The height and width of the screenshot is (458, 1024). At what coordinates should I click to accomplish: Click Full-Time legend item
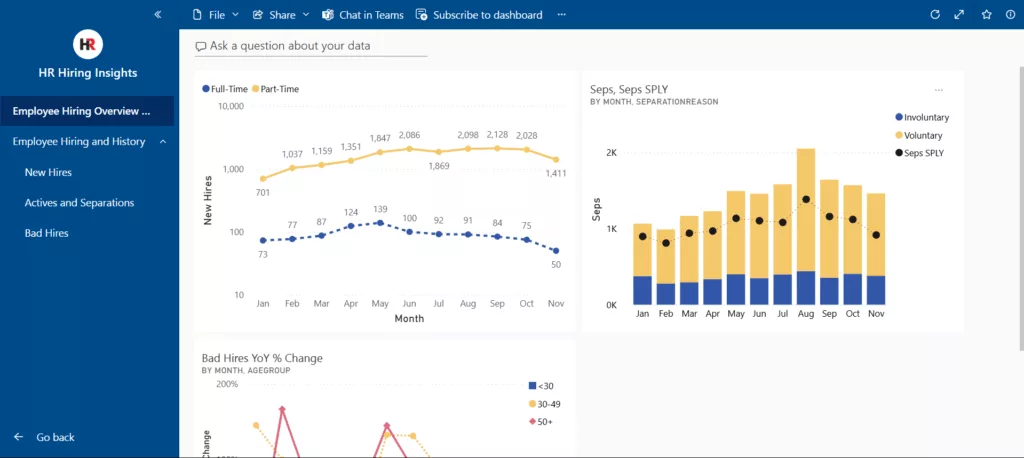point(226,89)
